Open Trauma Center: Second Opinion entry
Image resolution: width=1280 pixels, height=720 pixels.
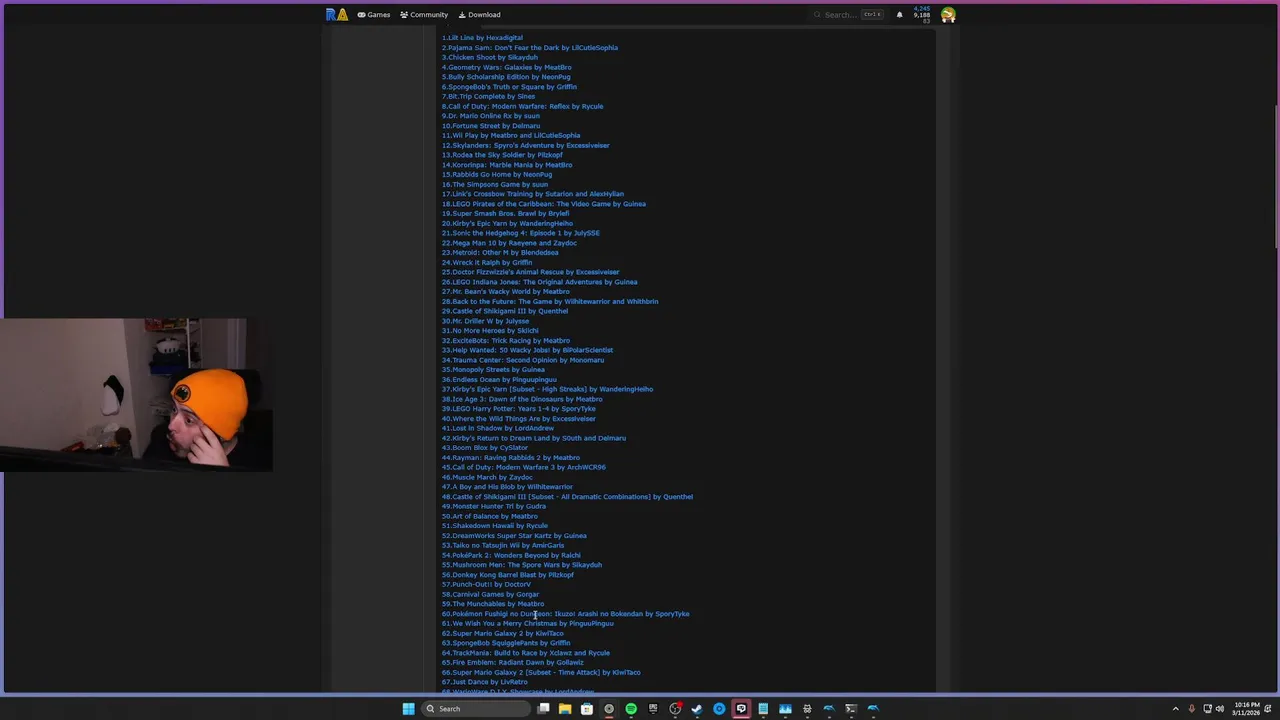pos(523,360)
